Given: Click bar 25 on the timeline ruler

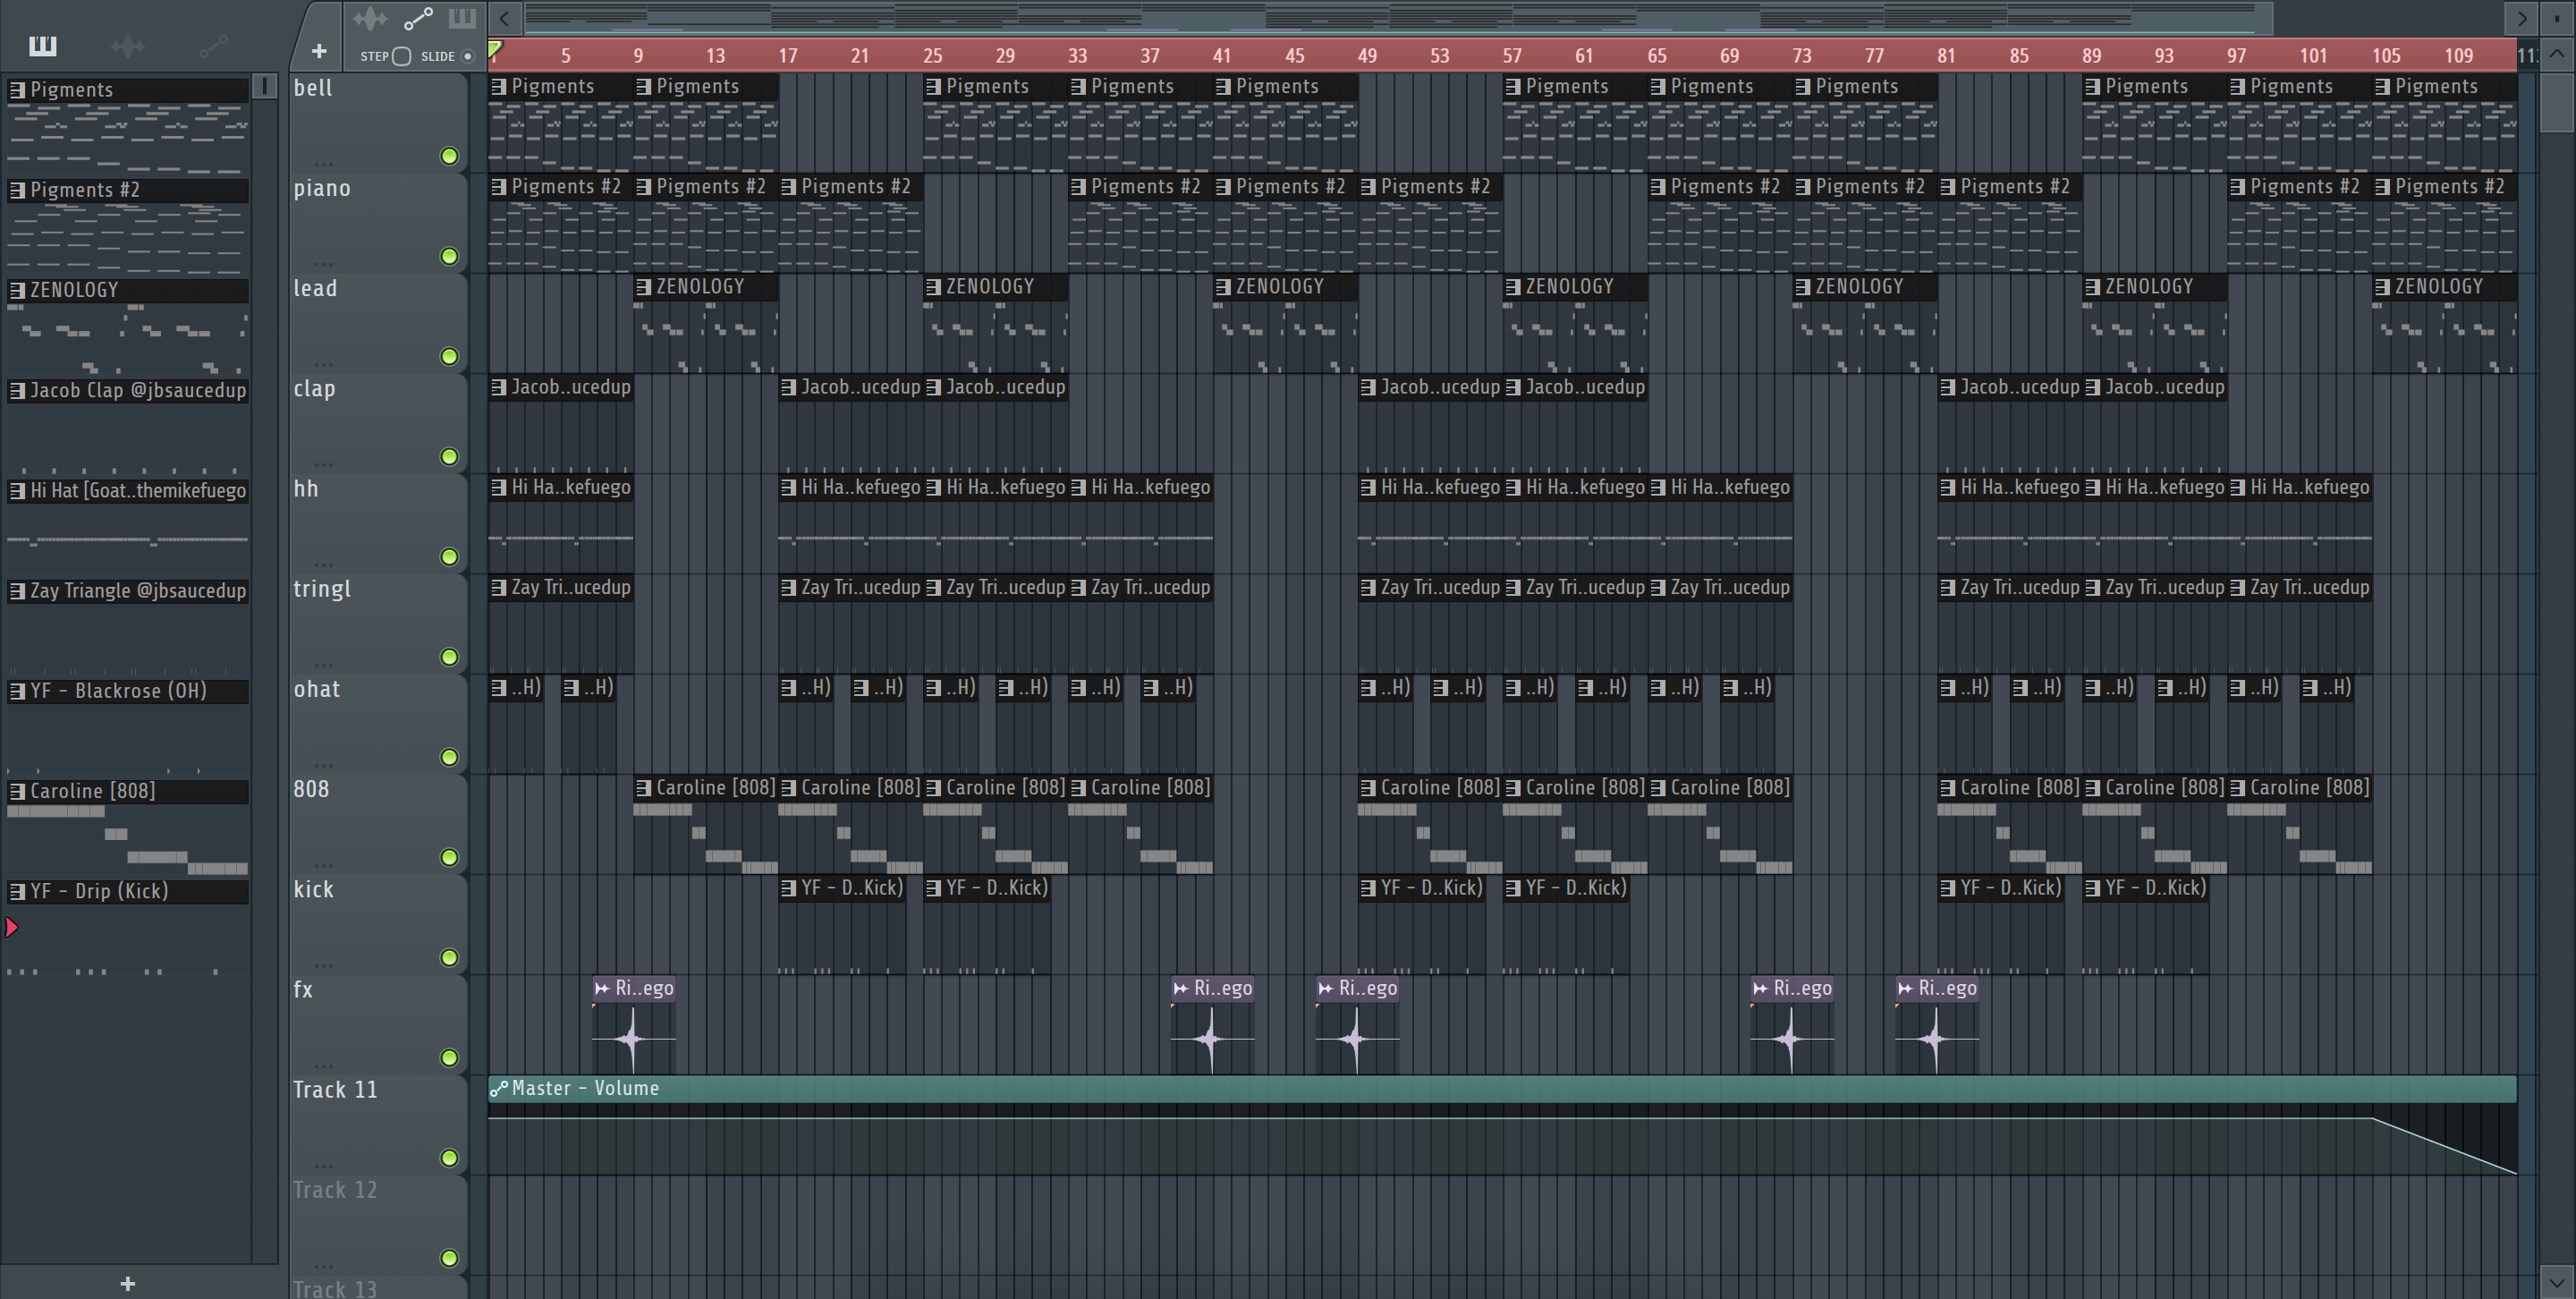Looking at the screenshot, I should pos(932,56).
